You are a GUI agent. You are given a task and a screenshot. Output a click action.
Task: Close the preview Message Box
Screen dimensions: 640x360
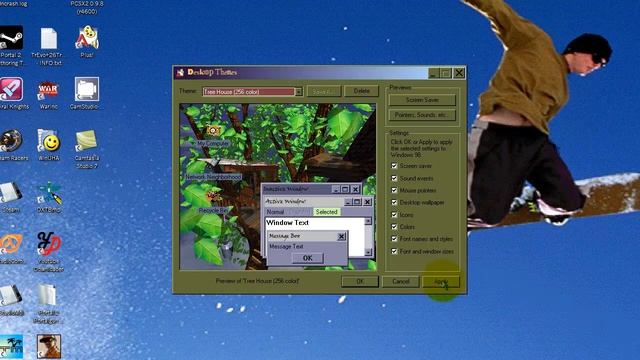coord(341,236)
